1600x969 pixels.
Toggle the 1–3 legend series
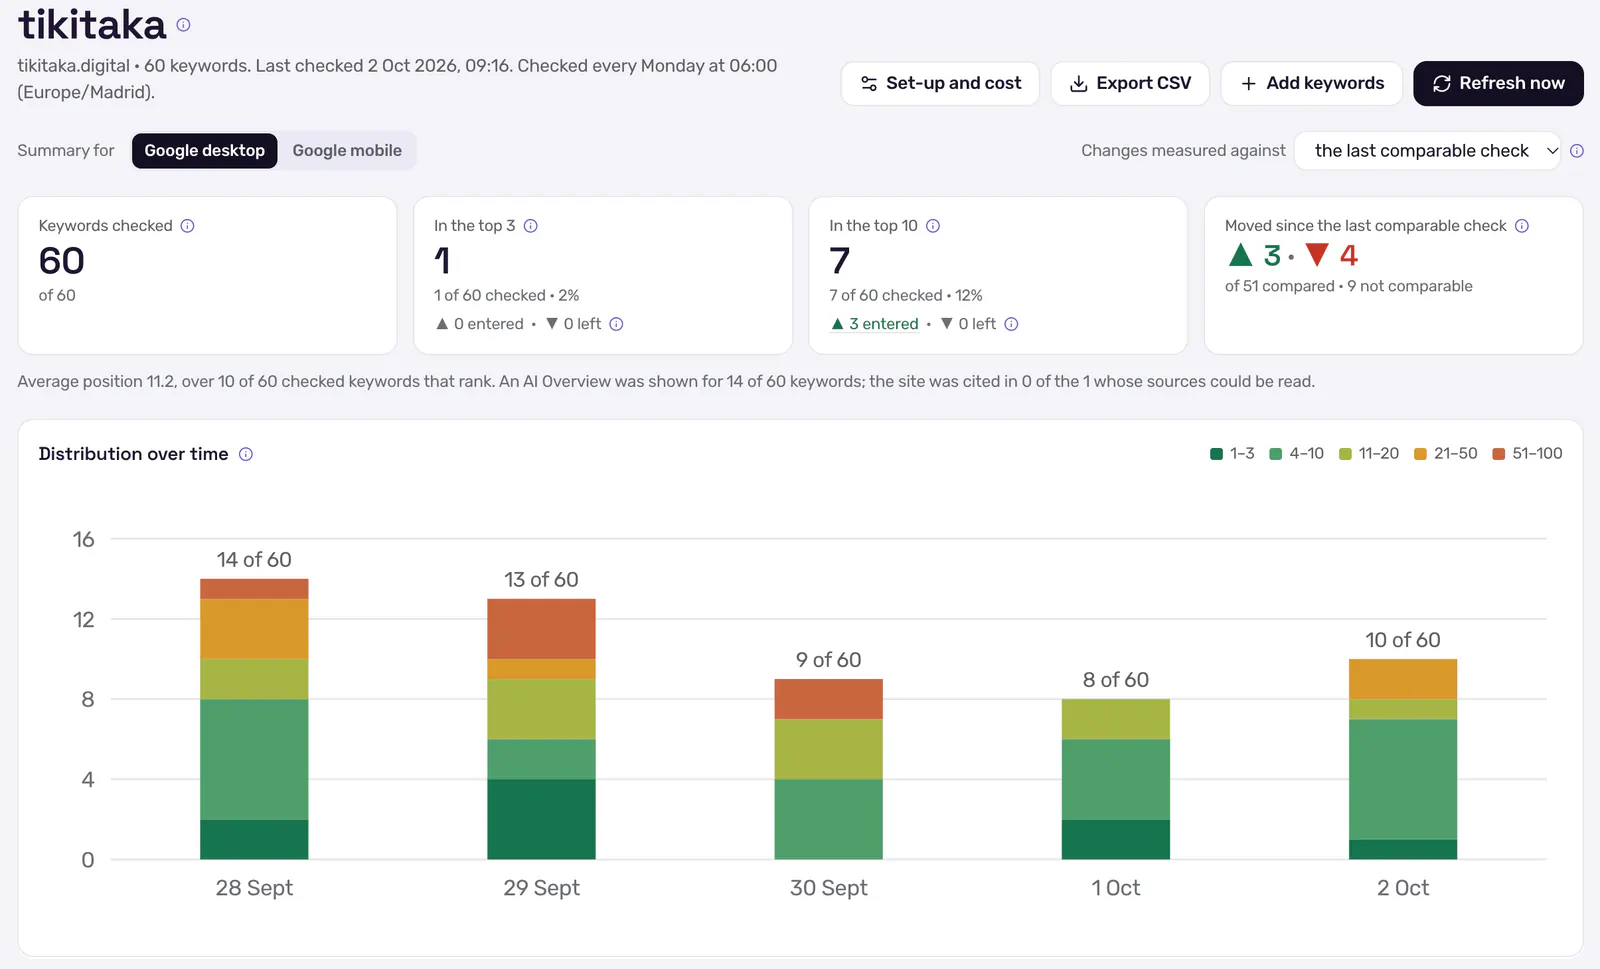tap(1232, 454)
